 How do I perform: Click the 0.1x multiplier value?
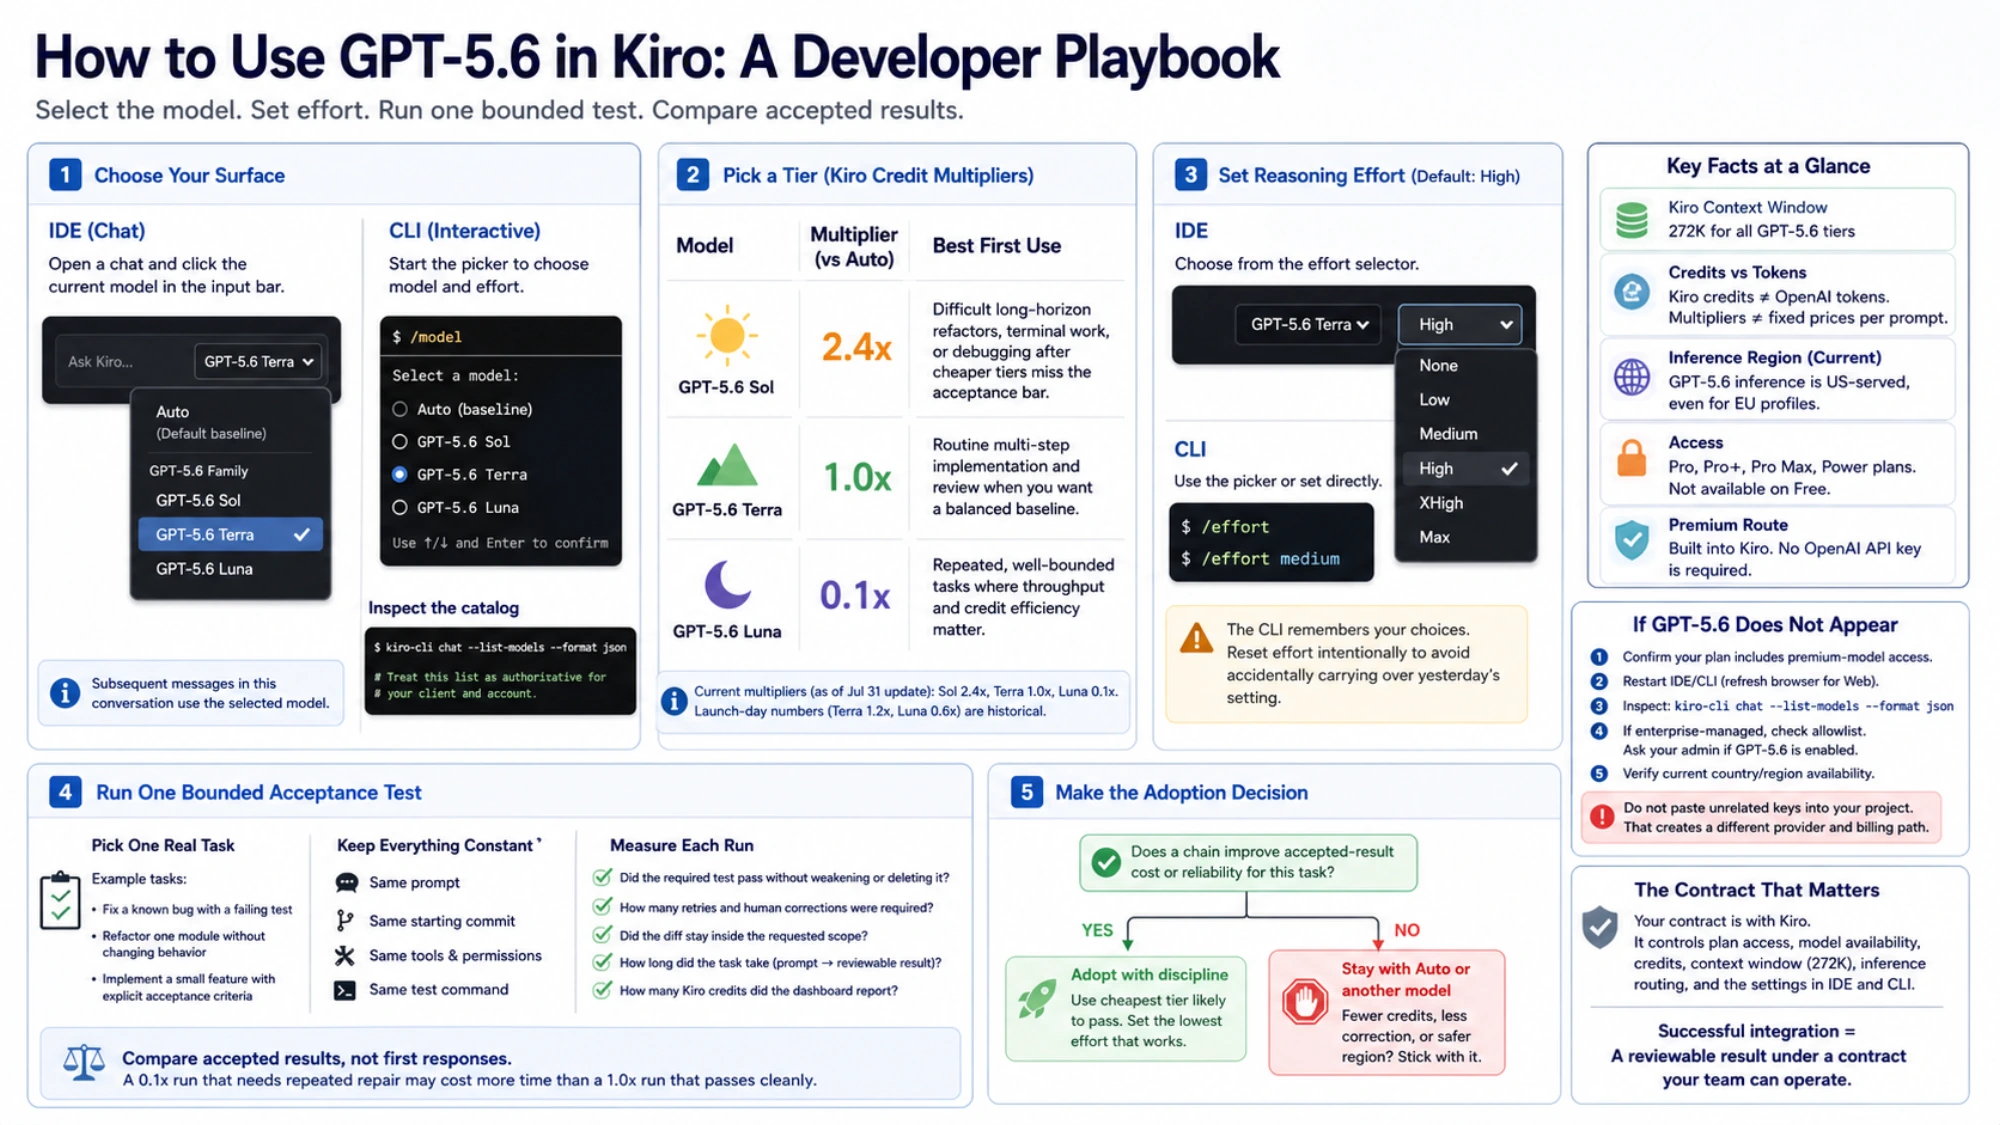tap(855, 595)
